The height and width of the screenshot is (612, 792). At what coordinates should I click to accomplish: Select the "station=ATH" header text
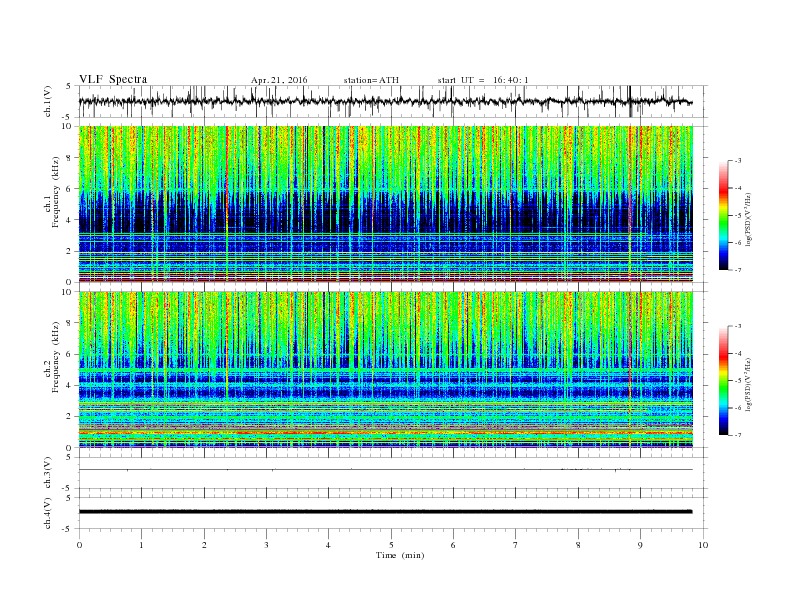tap(371, 80)
